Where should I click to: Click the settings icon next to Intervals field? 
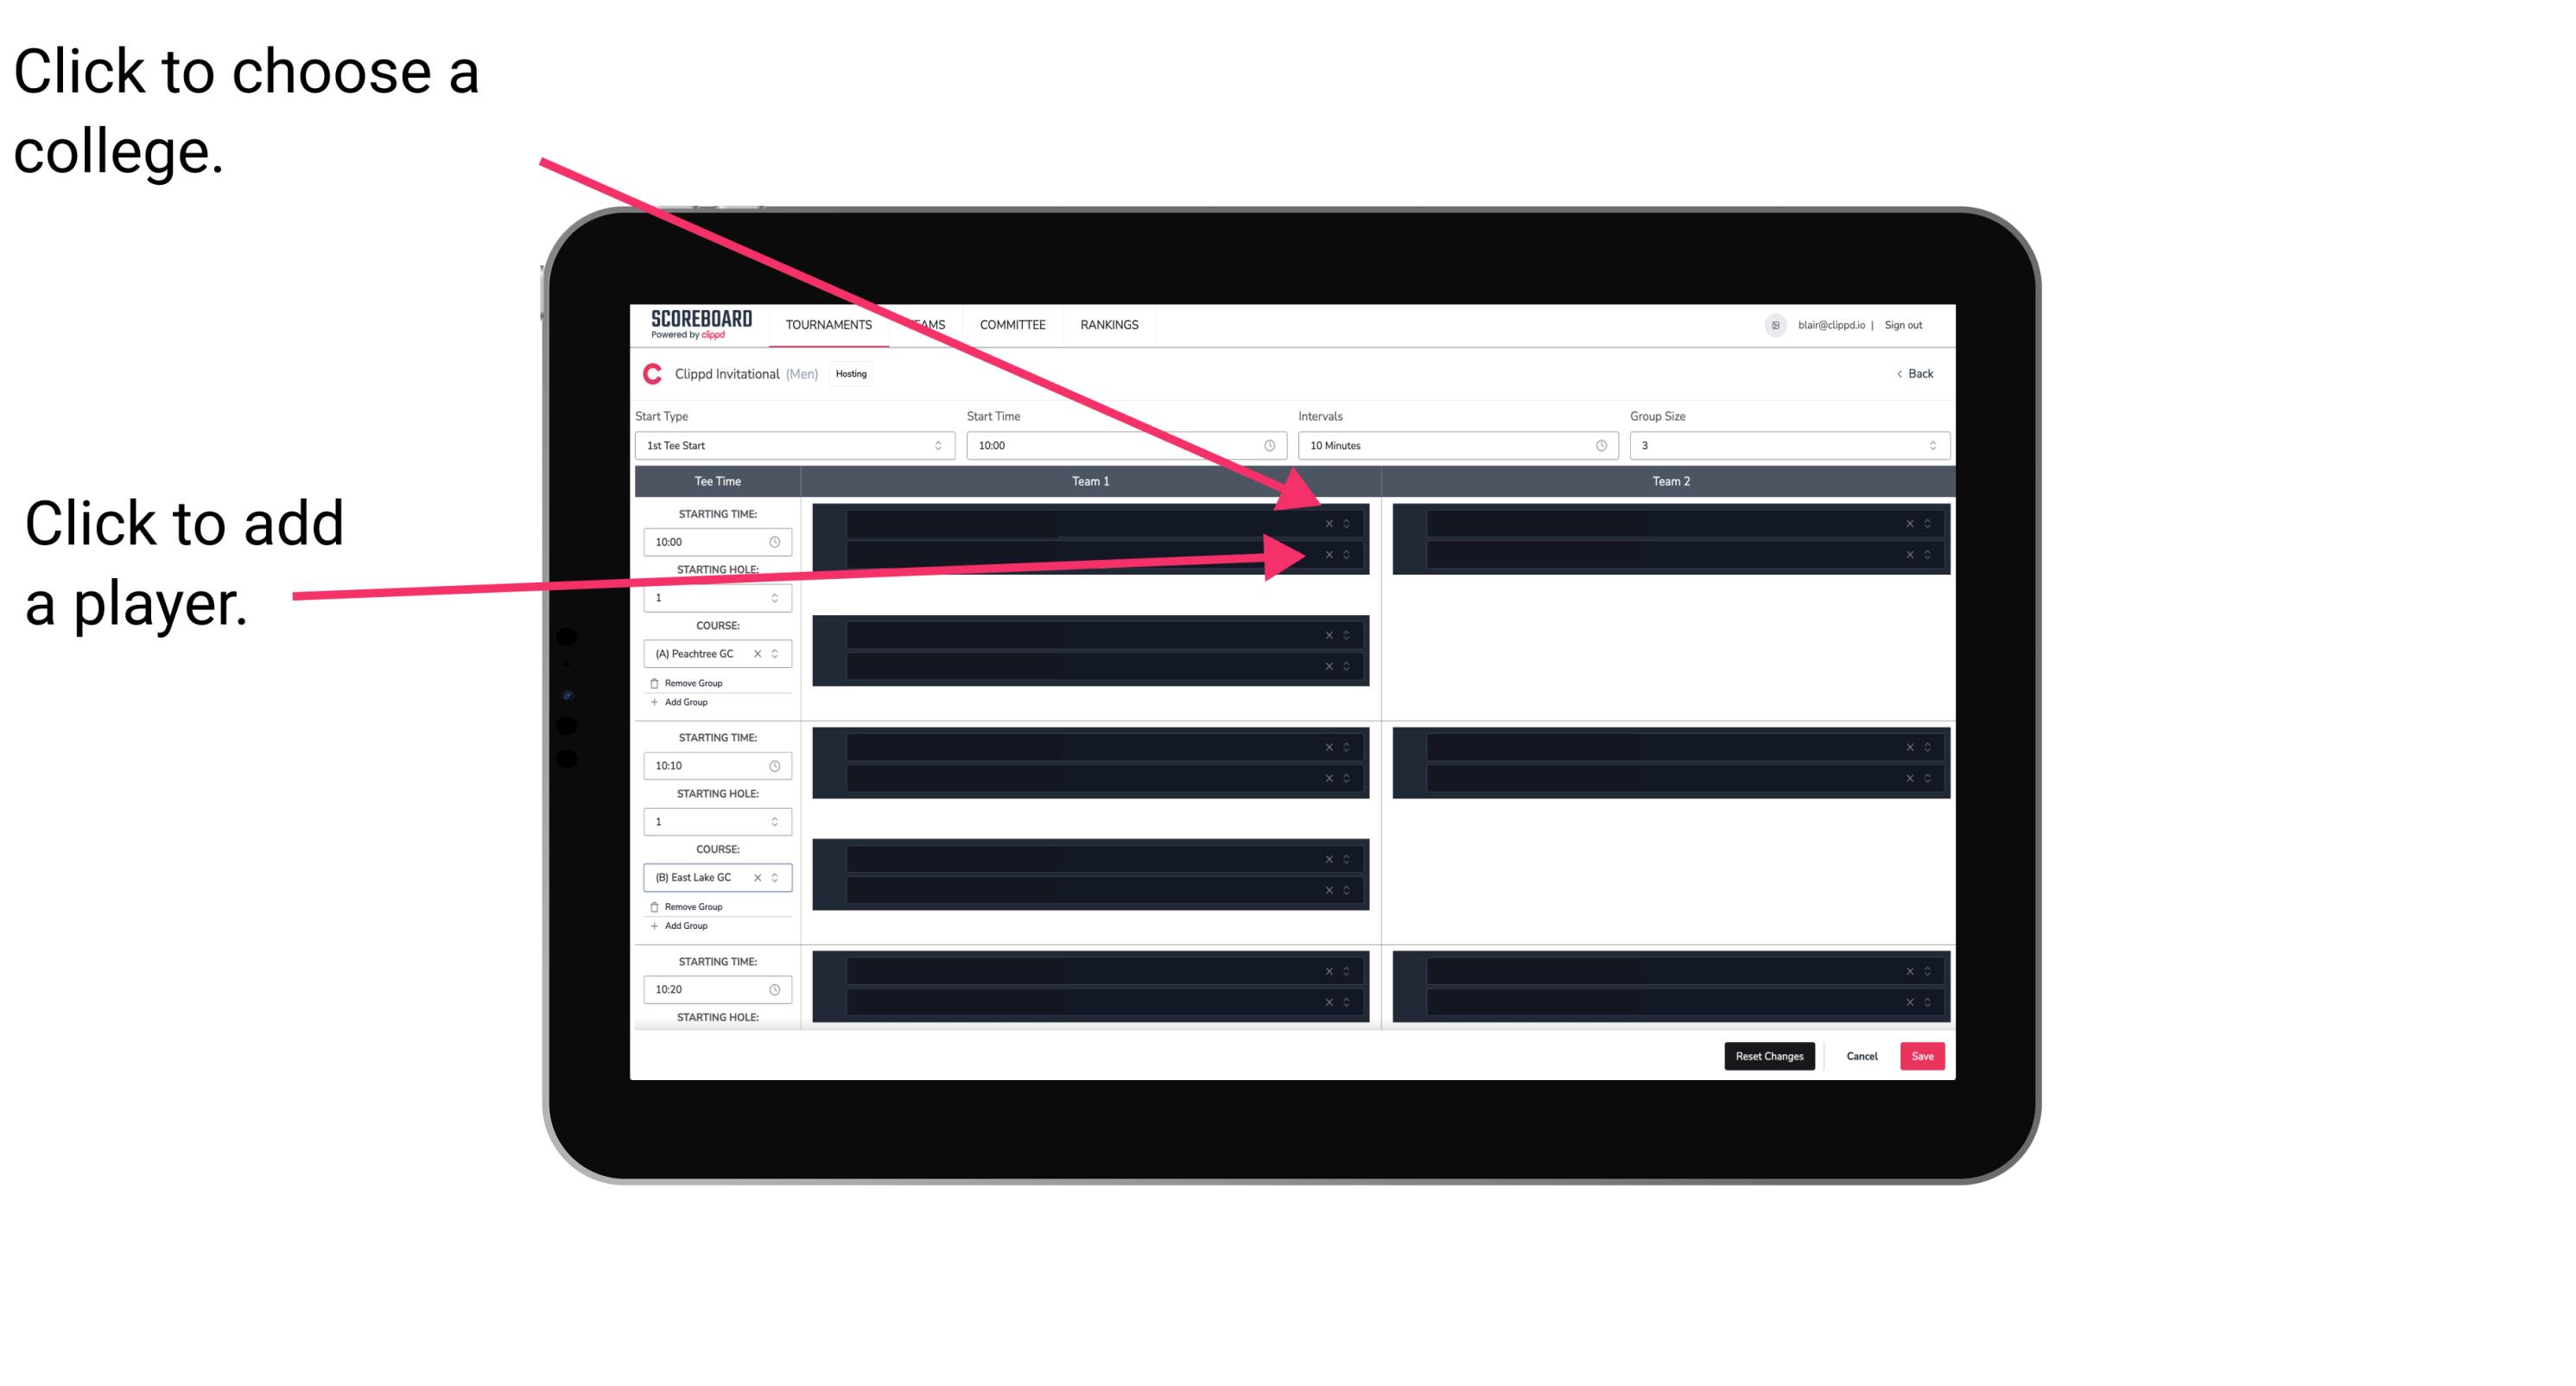(x=1598, y=444)
